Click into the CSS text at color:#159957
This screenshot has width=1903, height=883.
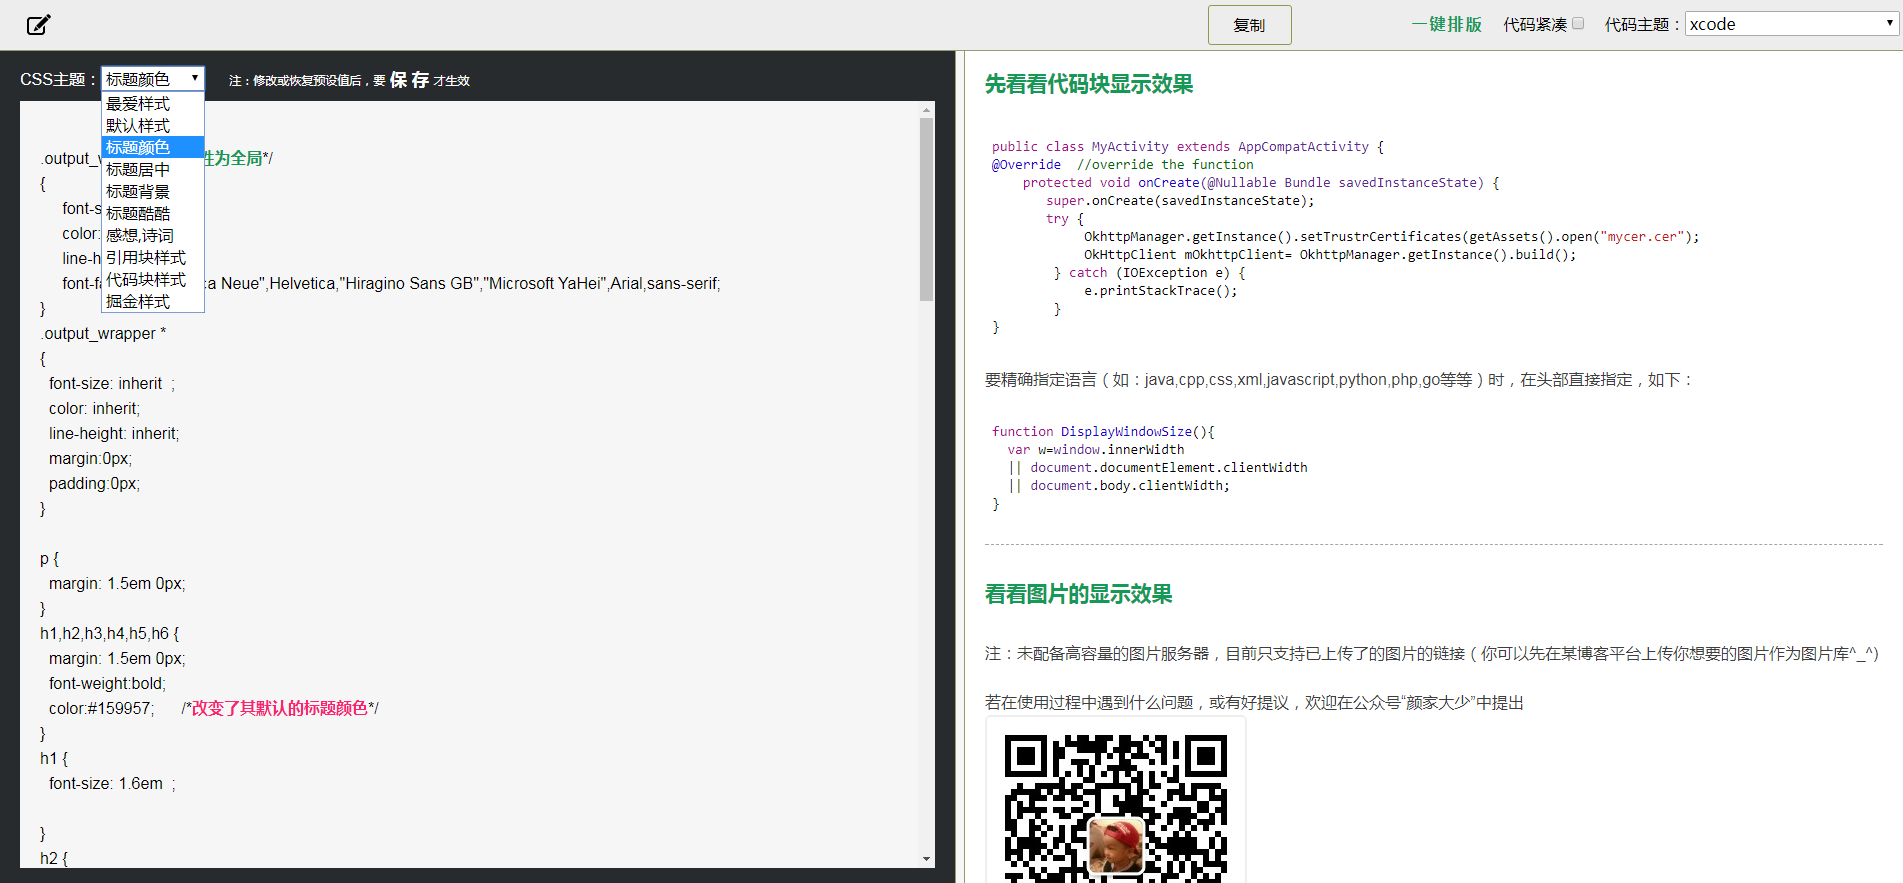coord(101,708)
